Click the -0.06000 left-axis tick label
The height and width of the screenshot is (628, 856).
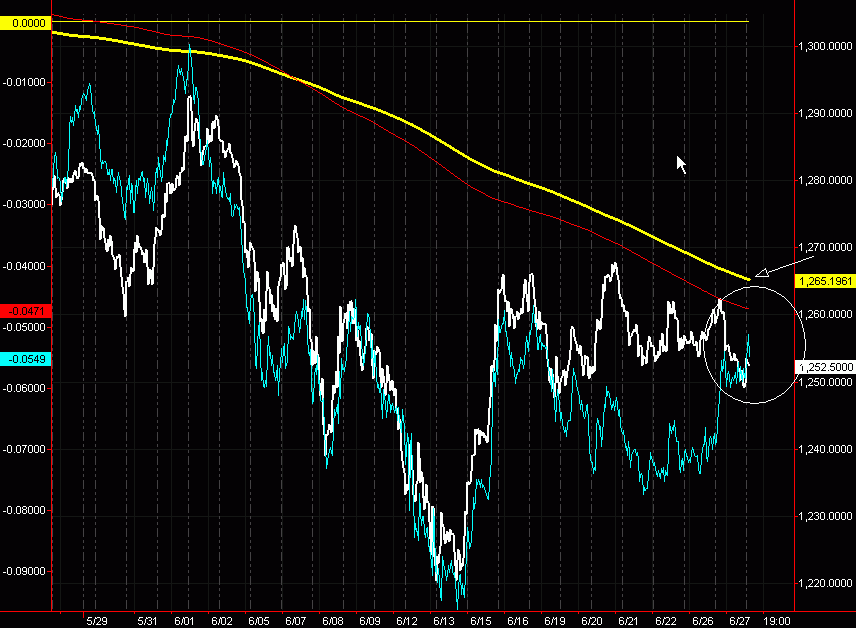(24, 388)
